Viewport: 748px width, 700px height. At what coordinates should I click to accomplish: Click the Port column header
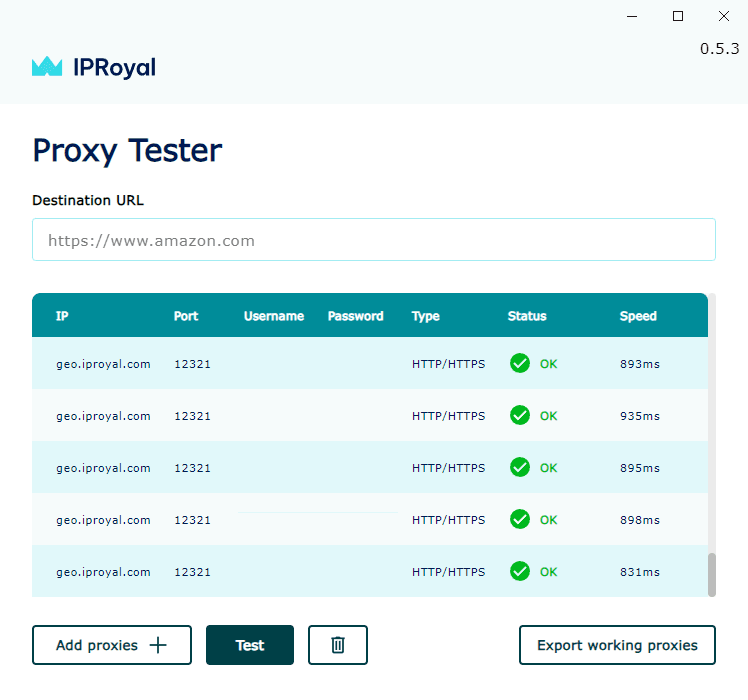(x=186, y=316)
